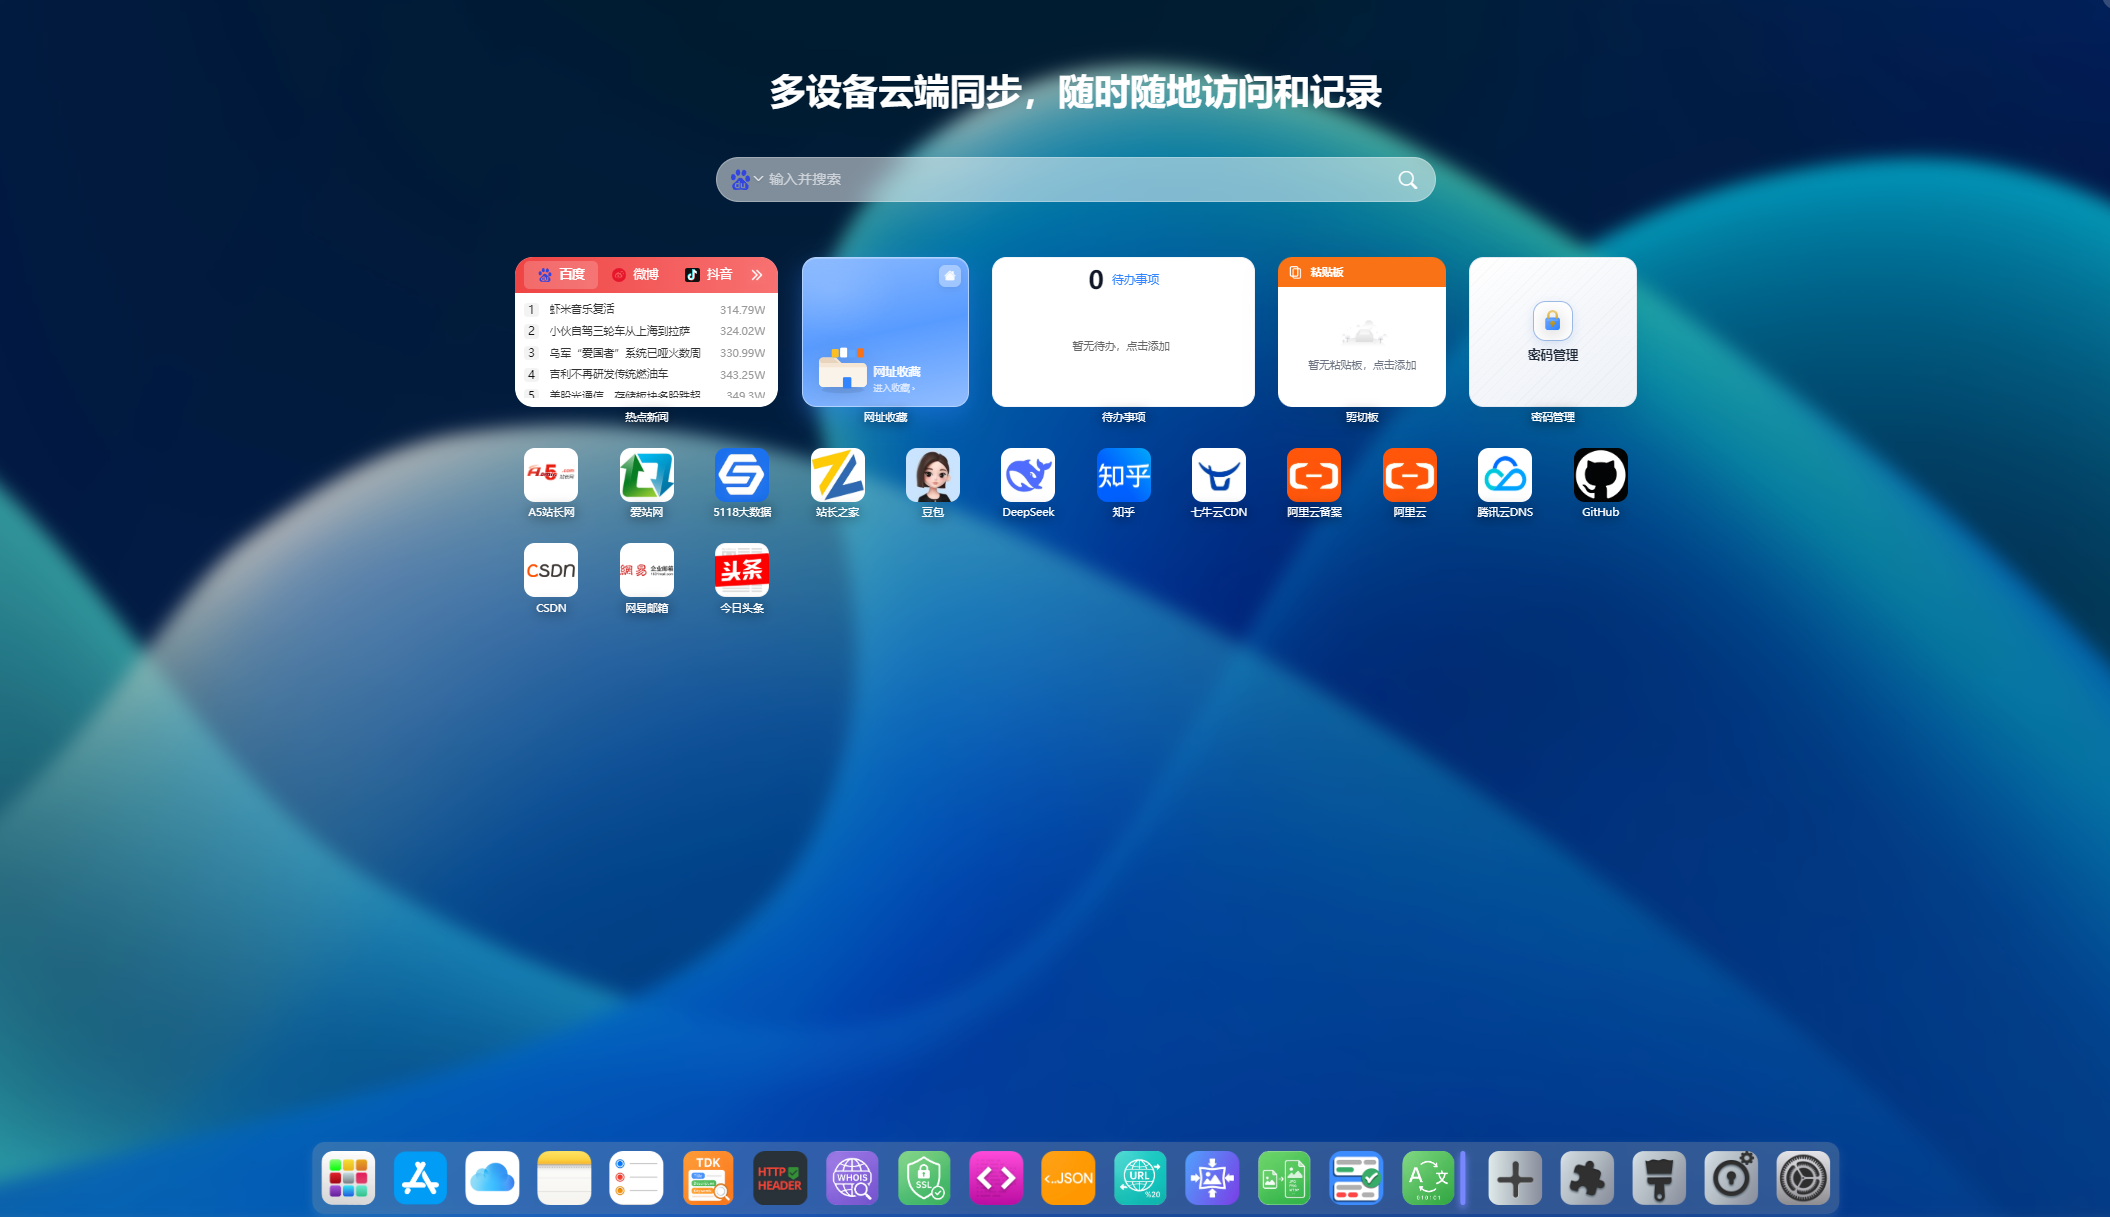Viewport: 2110px width, 1217px height.
Task: Click the 粘贴板 orange header
Action: 1362,272
